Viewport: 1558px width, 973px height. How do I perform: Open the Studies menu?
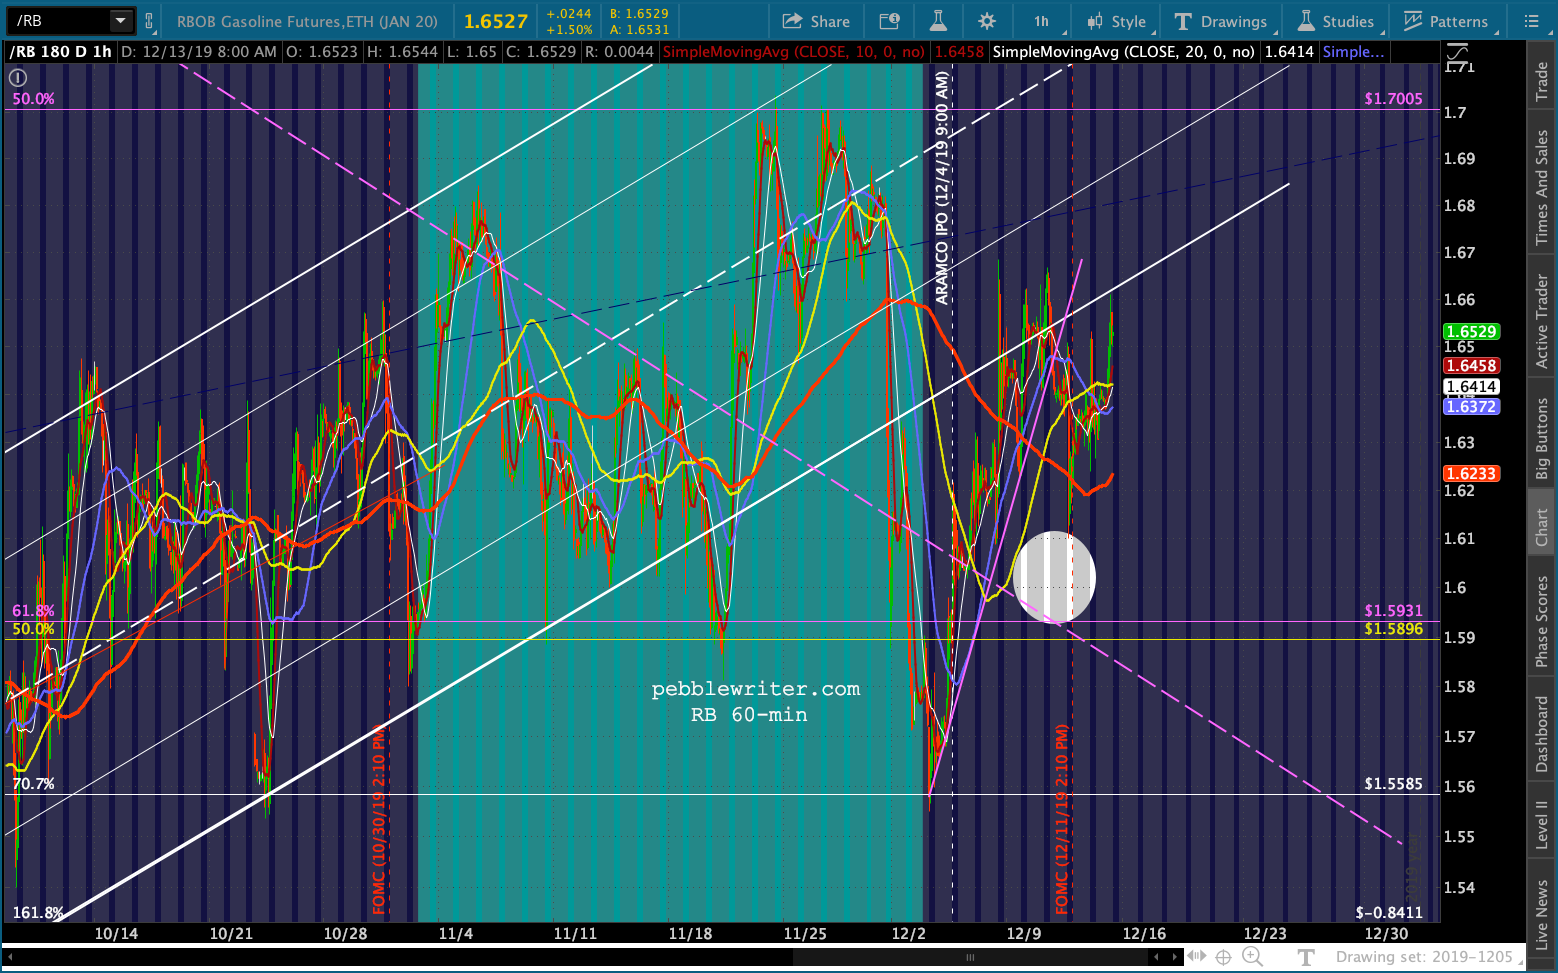(x=1335, y=21)
